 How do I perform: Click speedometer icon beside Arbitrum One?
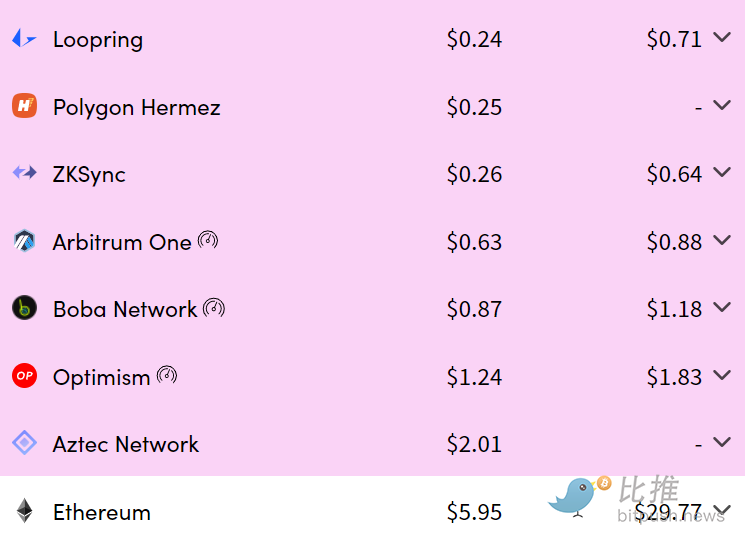point(208,240)
